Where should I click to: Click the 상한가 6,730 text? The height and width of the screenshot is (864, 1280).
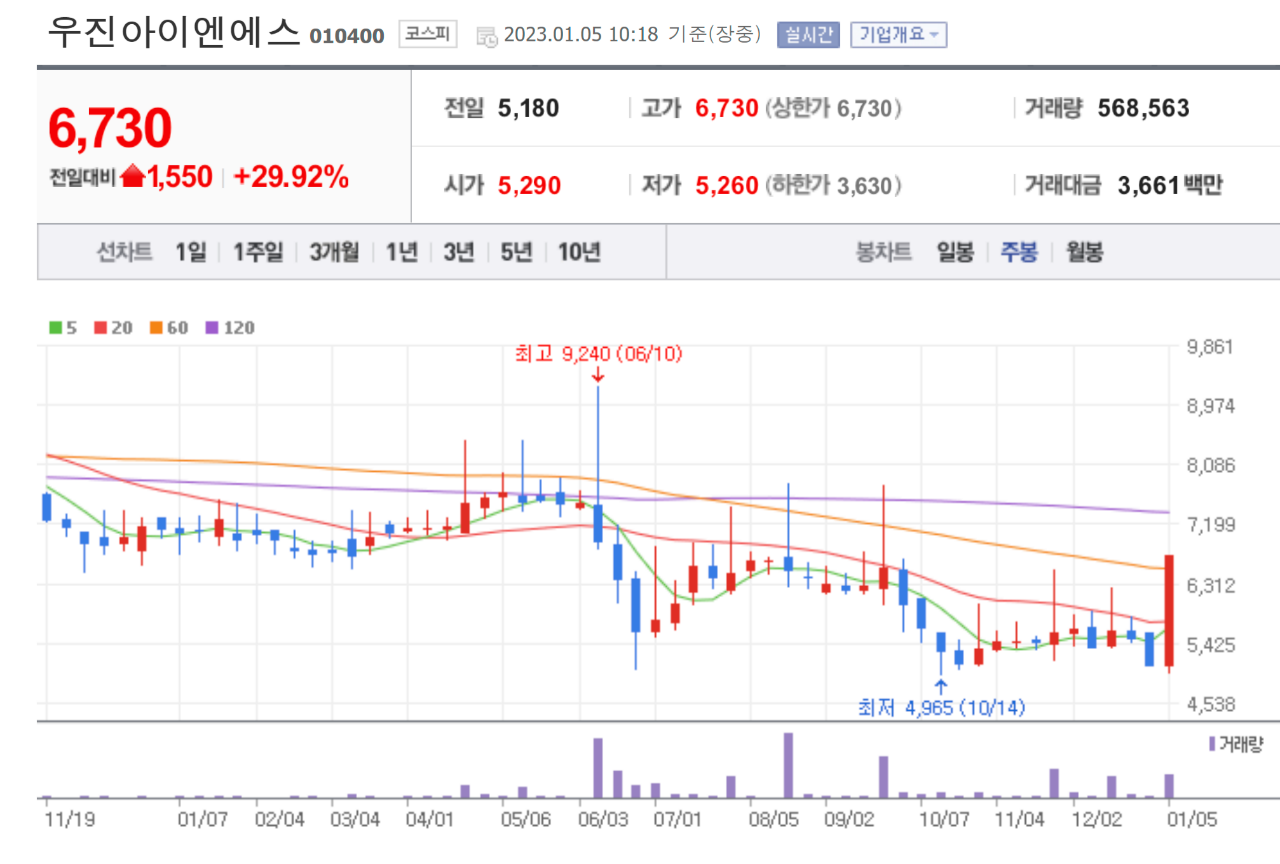click(833, 108)
